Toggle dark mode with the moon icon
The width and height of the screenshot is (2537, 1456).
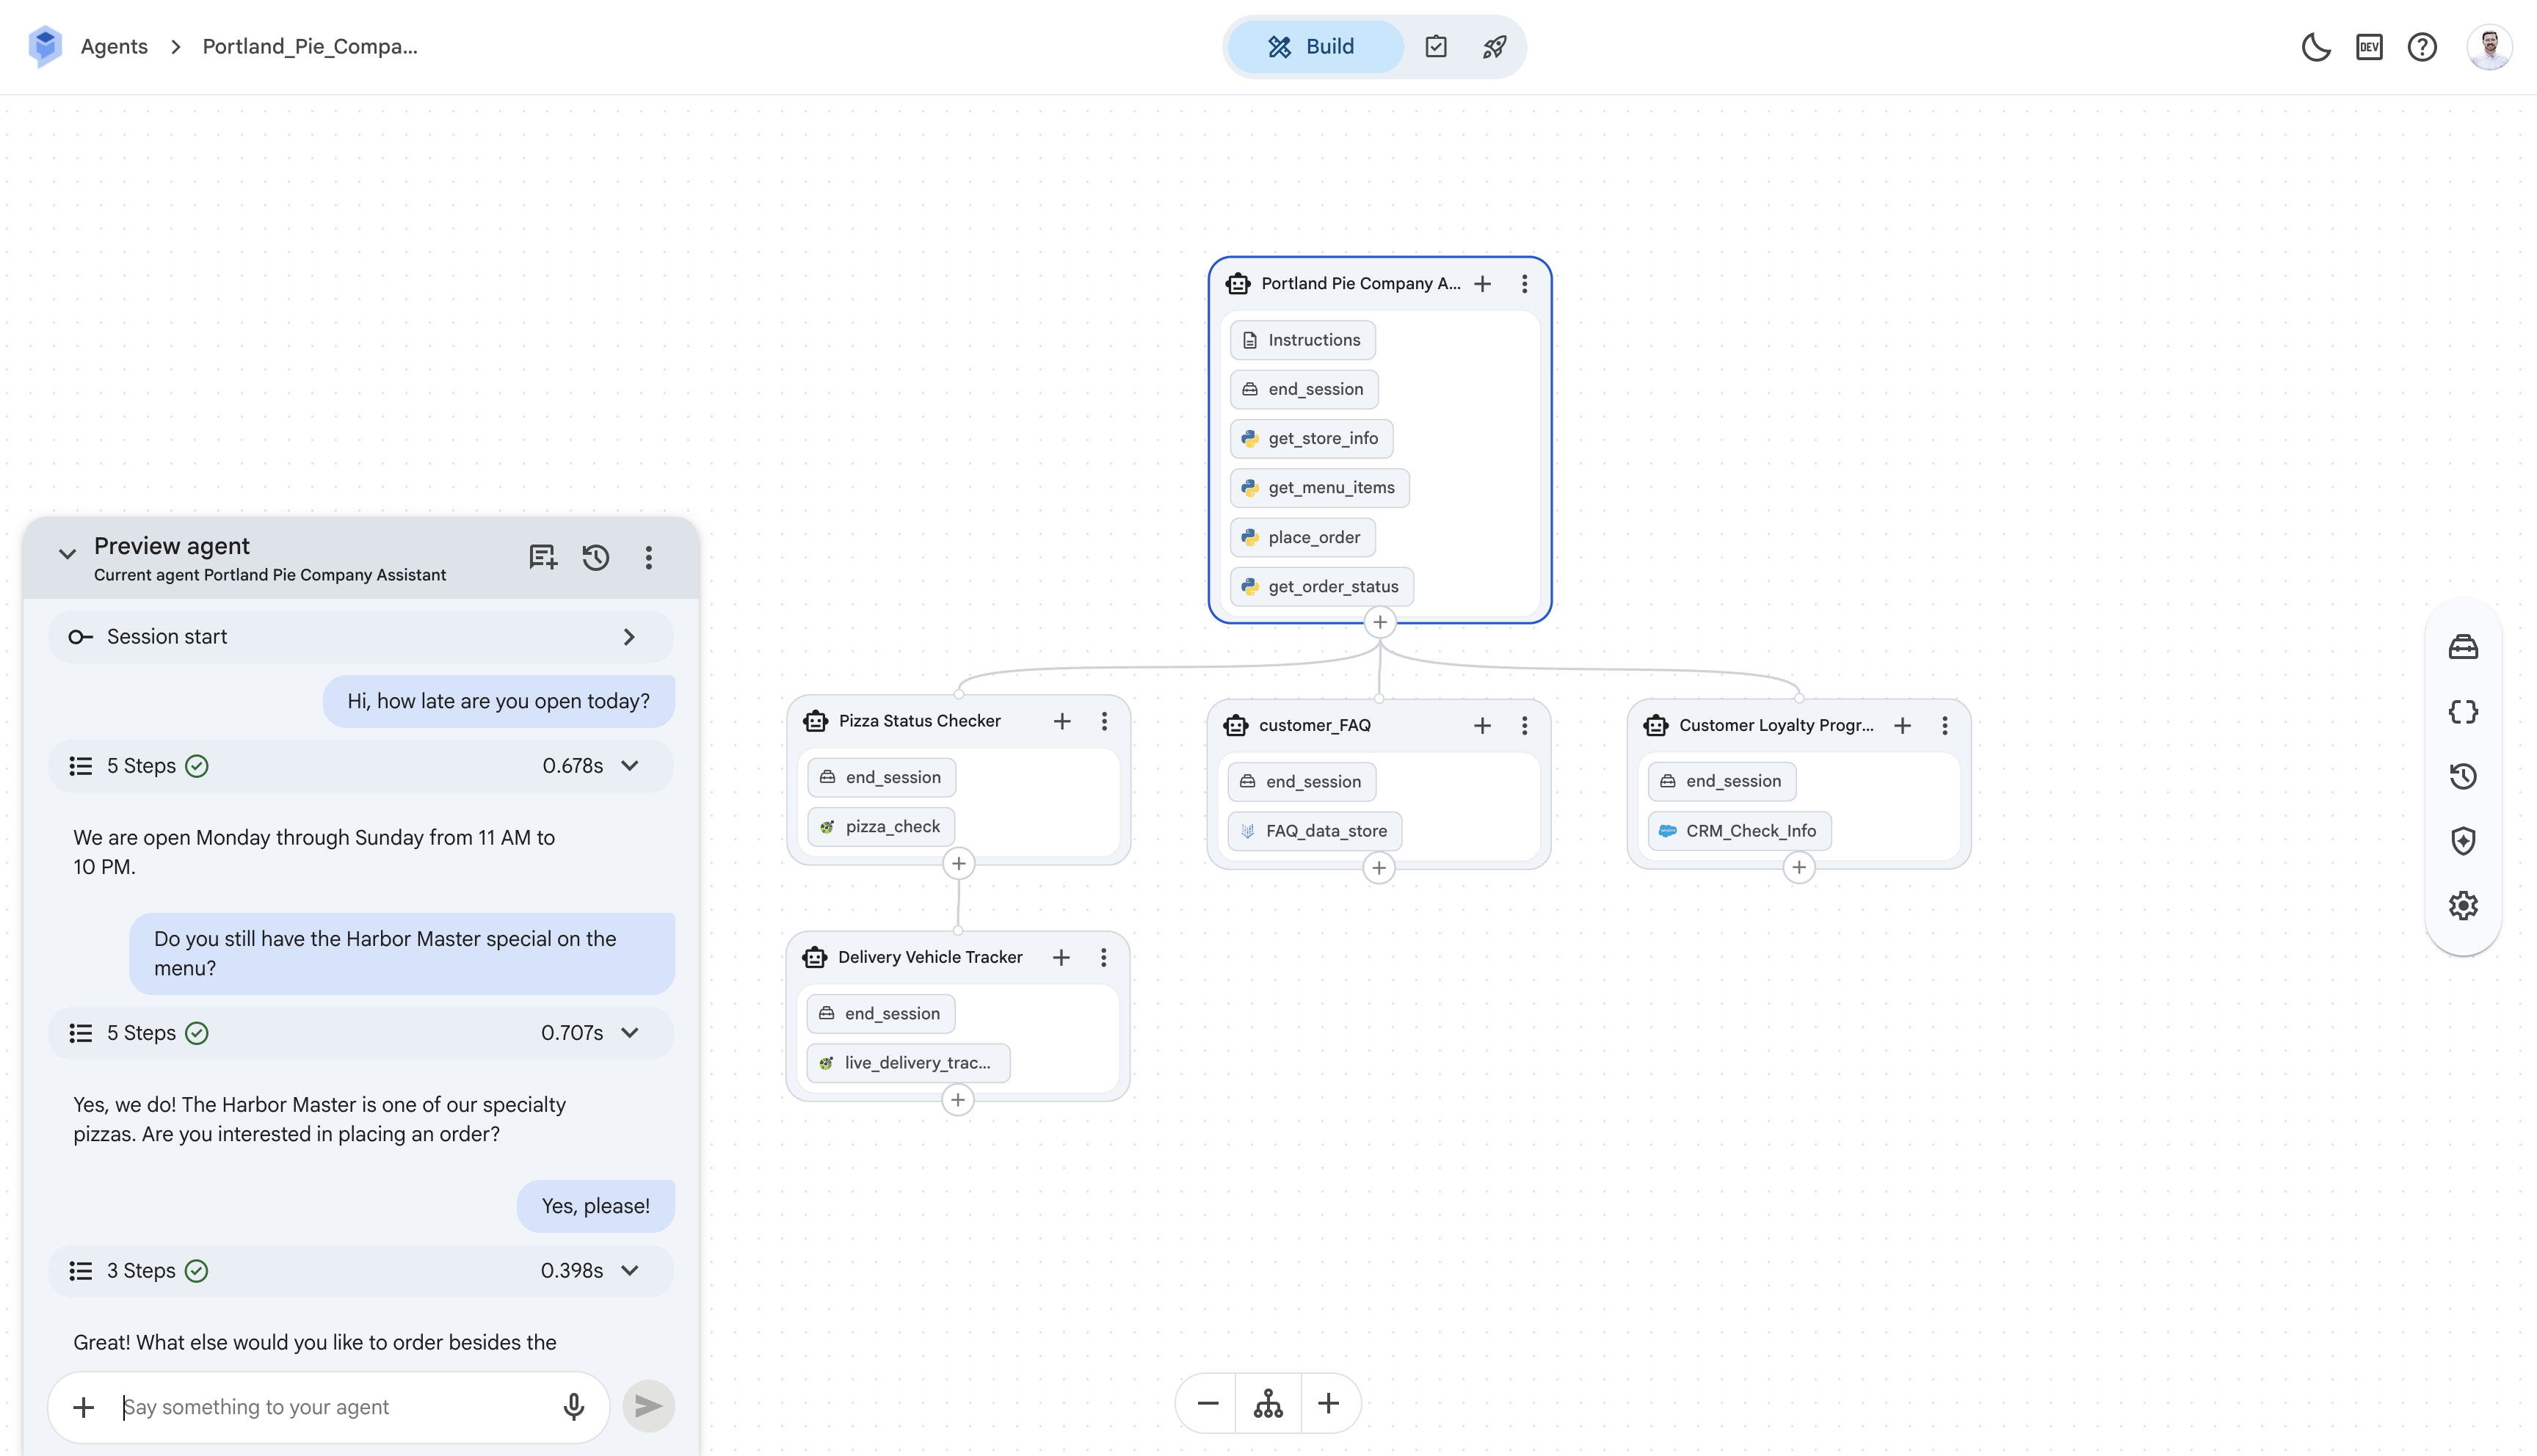(2316, 46)
